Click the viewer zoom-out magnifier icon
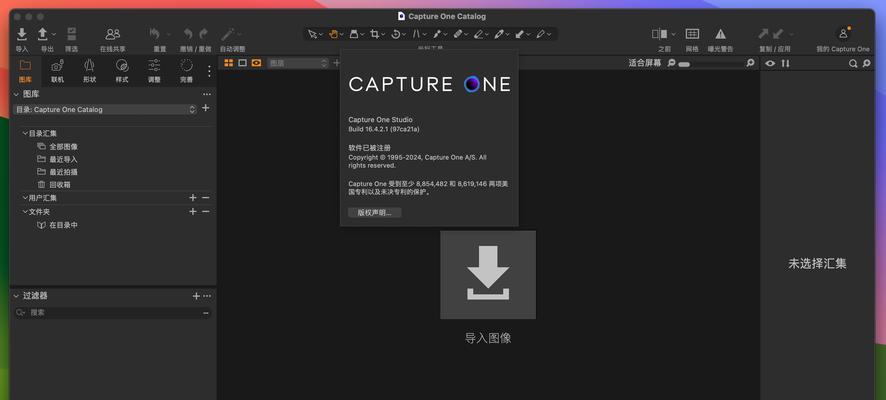The height and width of the screenshot is (400, 886). click(671, 63)
